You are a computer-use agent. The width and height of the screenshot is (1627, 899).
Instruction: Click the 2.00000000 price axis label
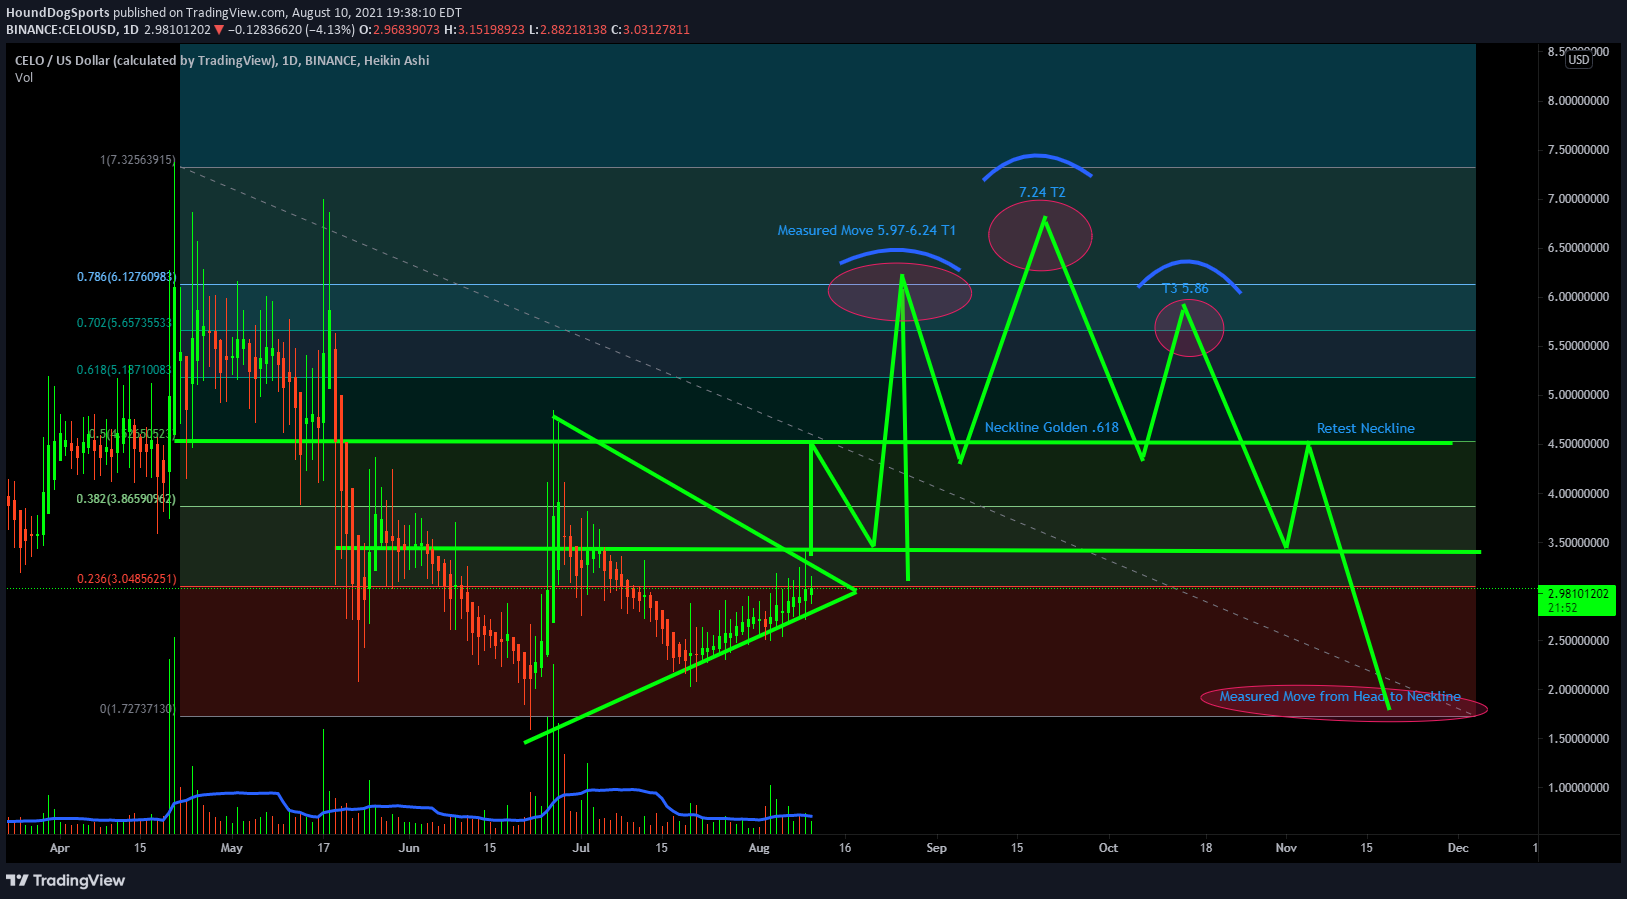(1578, 690)
